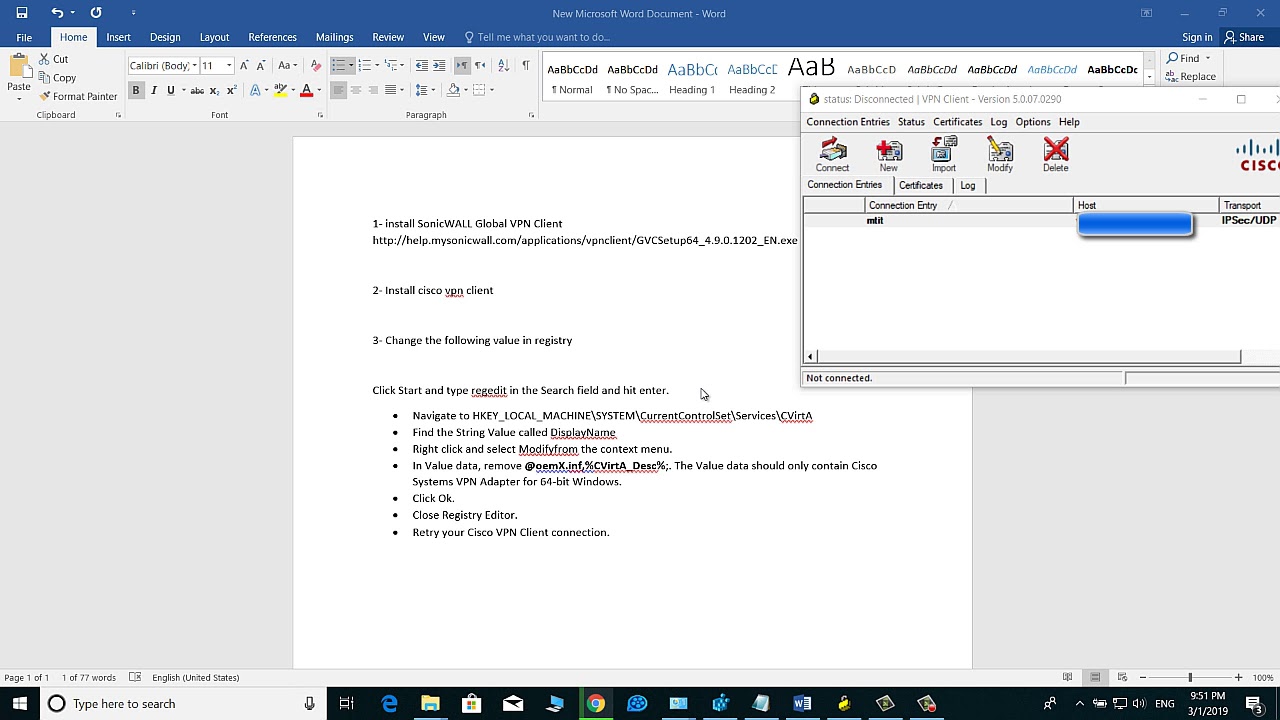Image resolution: width=1280 pixels, height=720 pixels.
Task: Activate the Format Painter
Action: click(x=78, y=97)
